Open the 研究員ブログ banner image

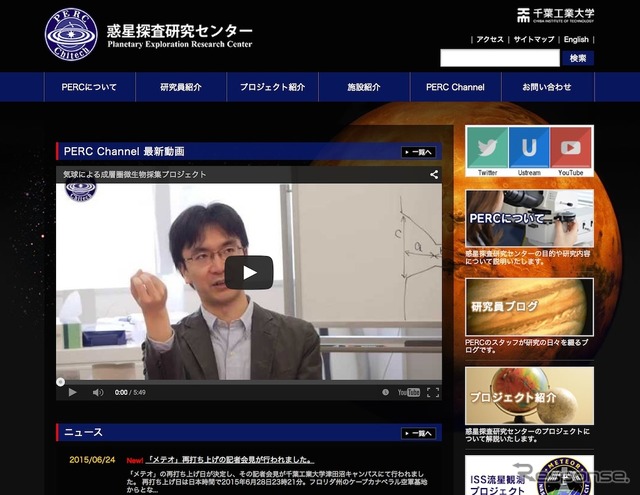(x=529, y=307)
